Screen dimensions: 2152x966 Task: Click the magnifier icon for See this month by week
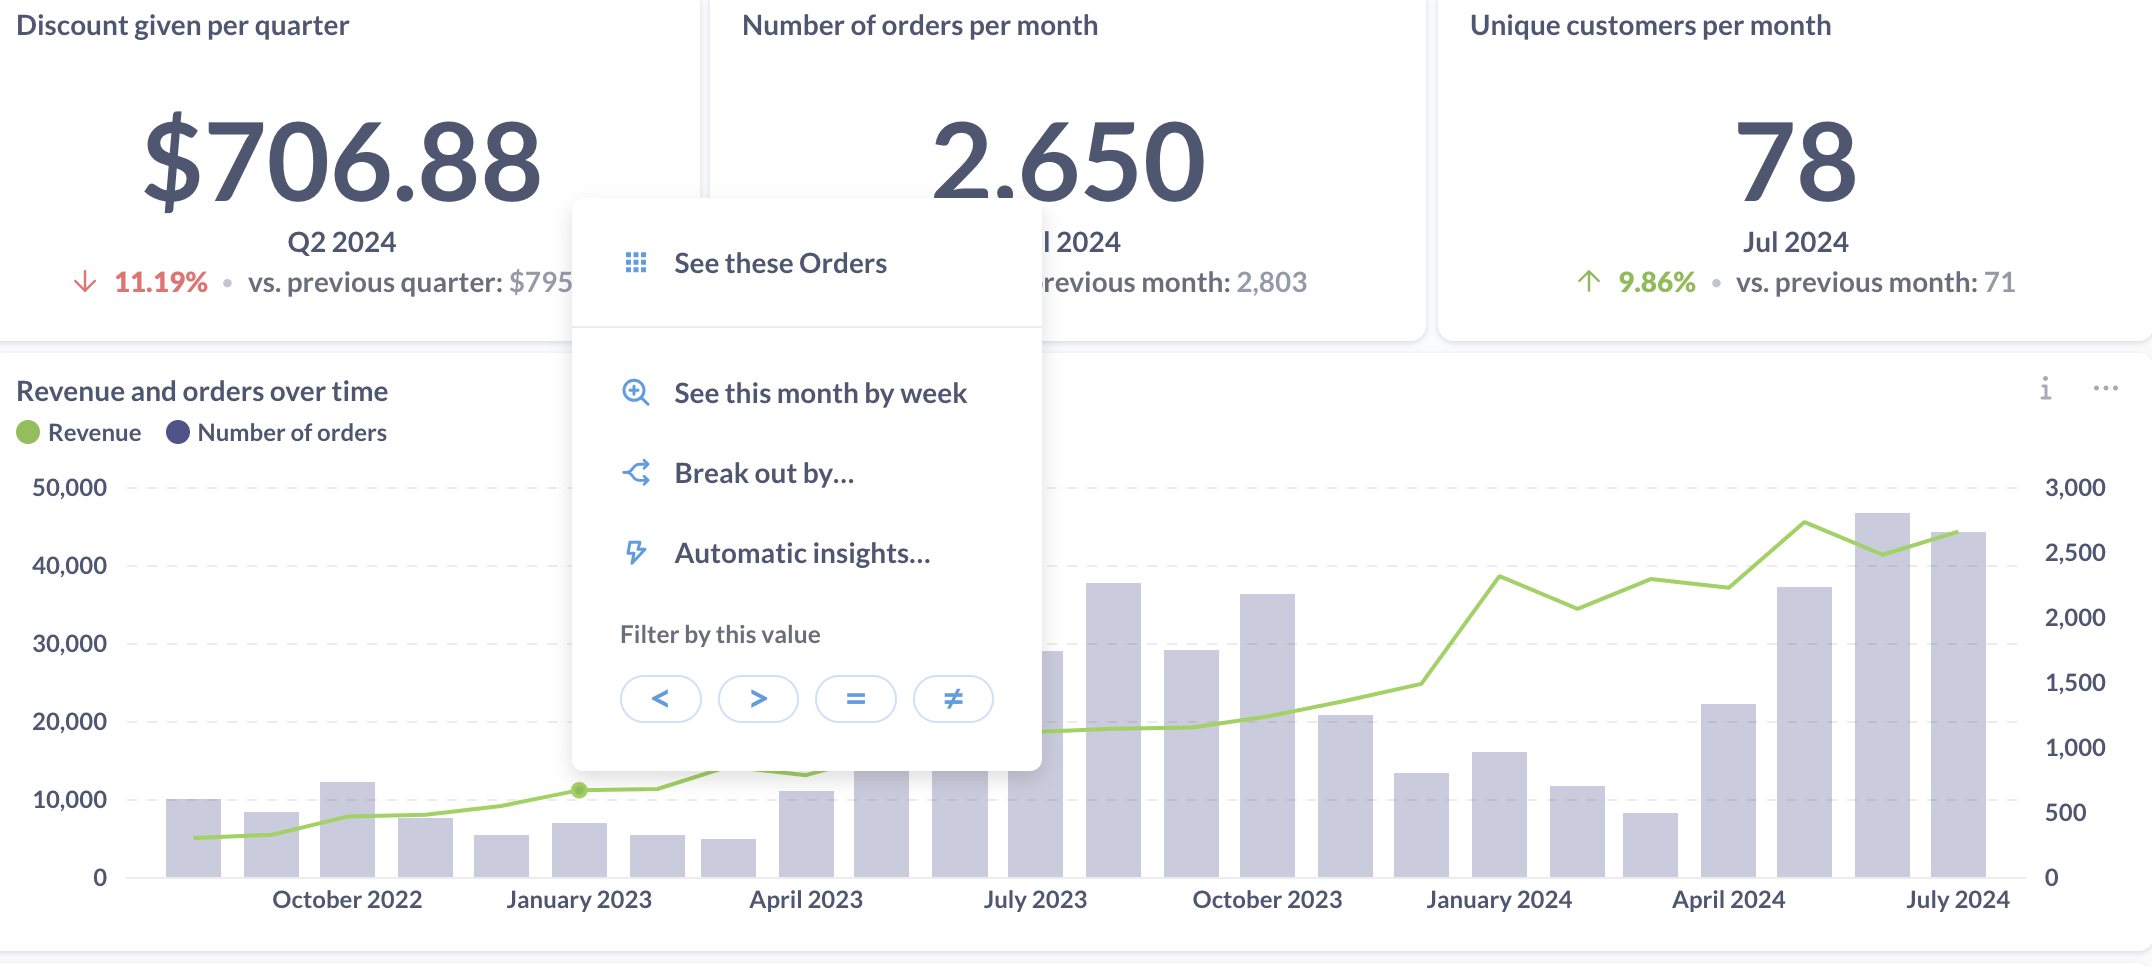tap(636, 393)
